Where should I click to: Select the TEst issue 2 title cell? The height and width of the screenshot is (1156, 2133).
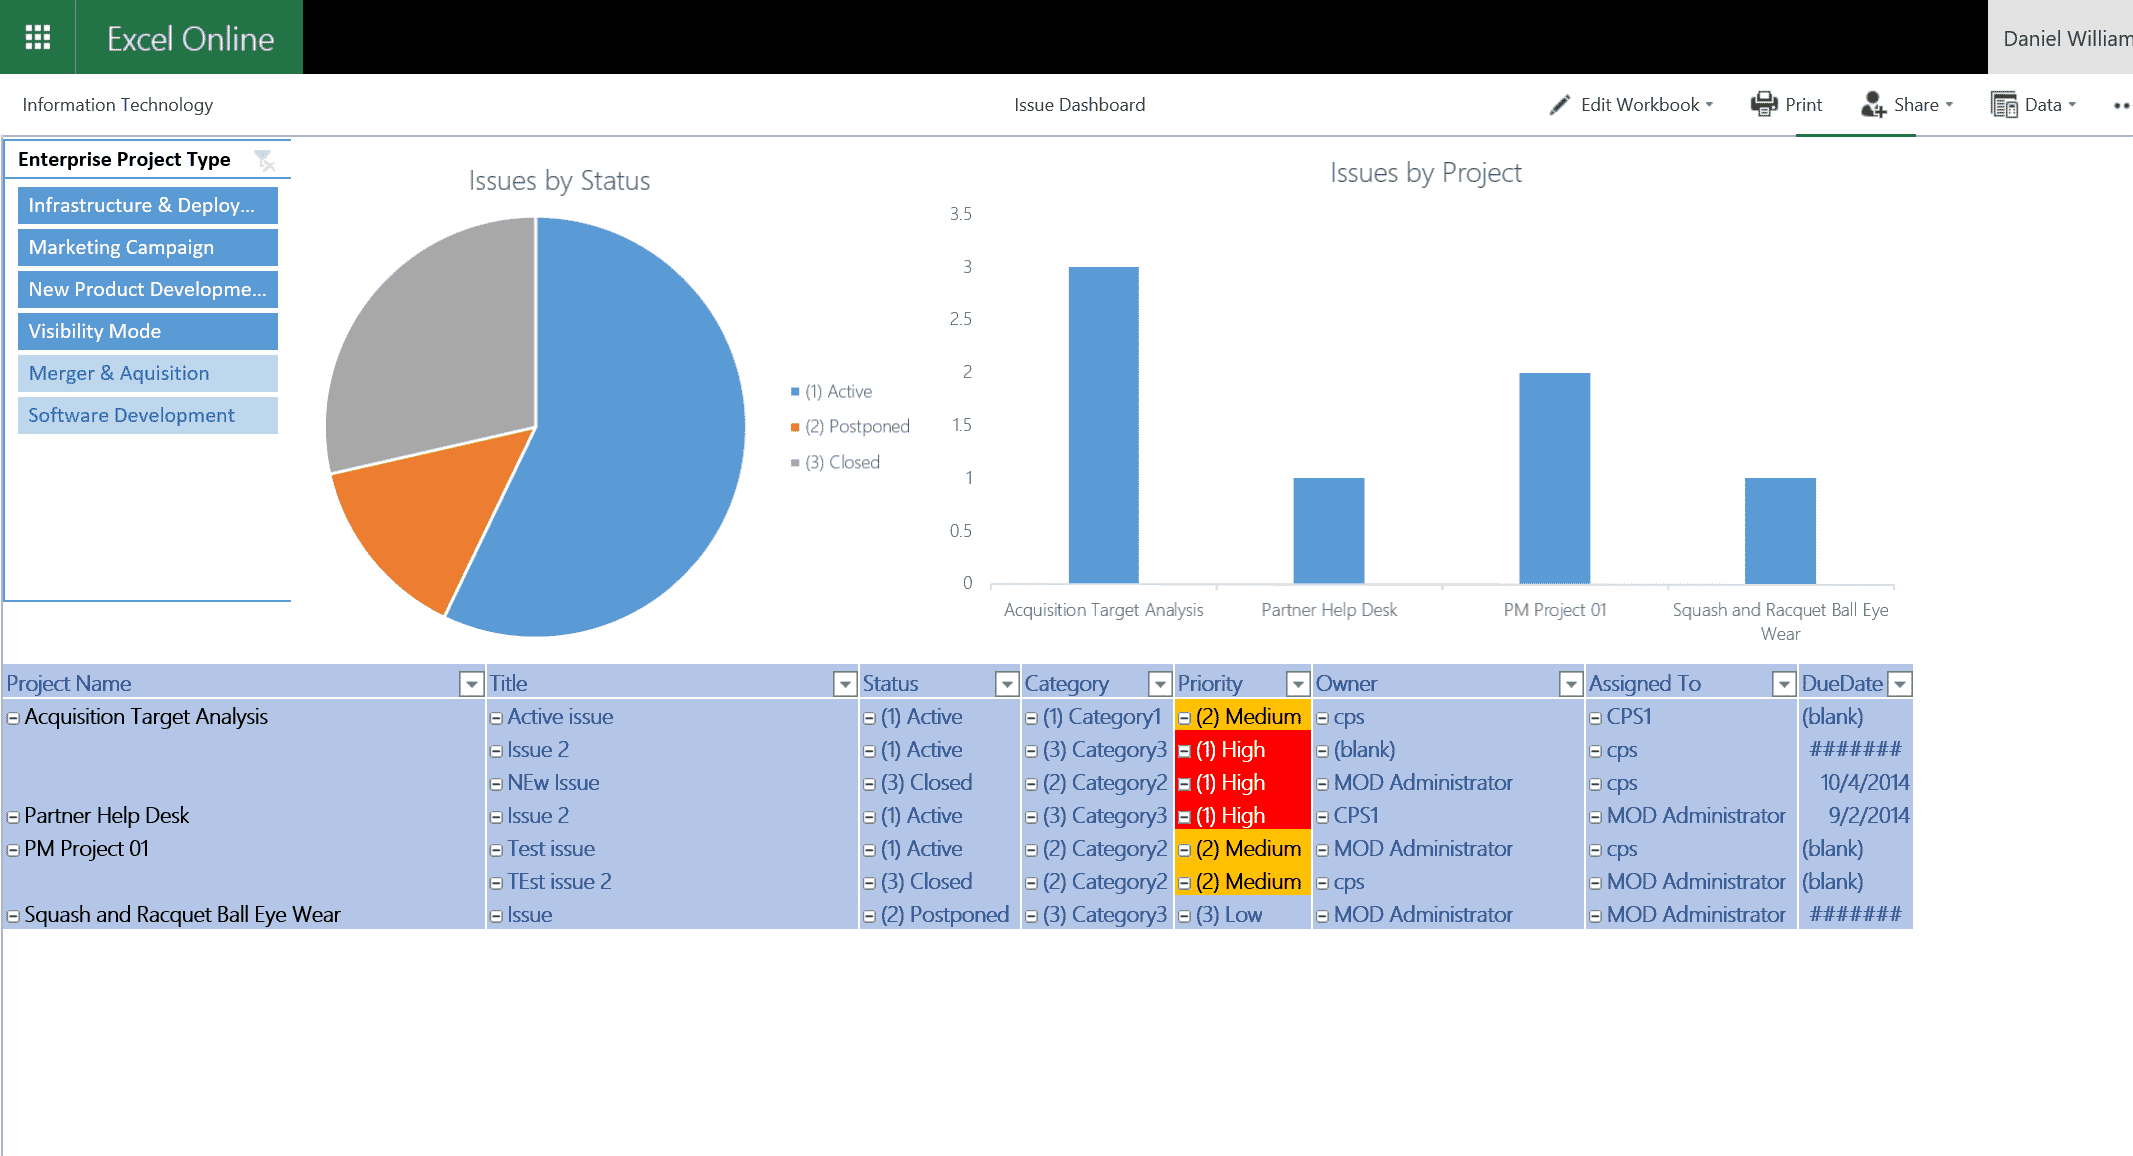672,882
